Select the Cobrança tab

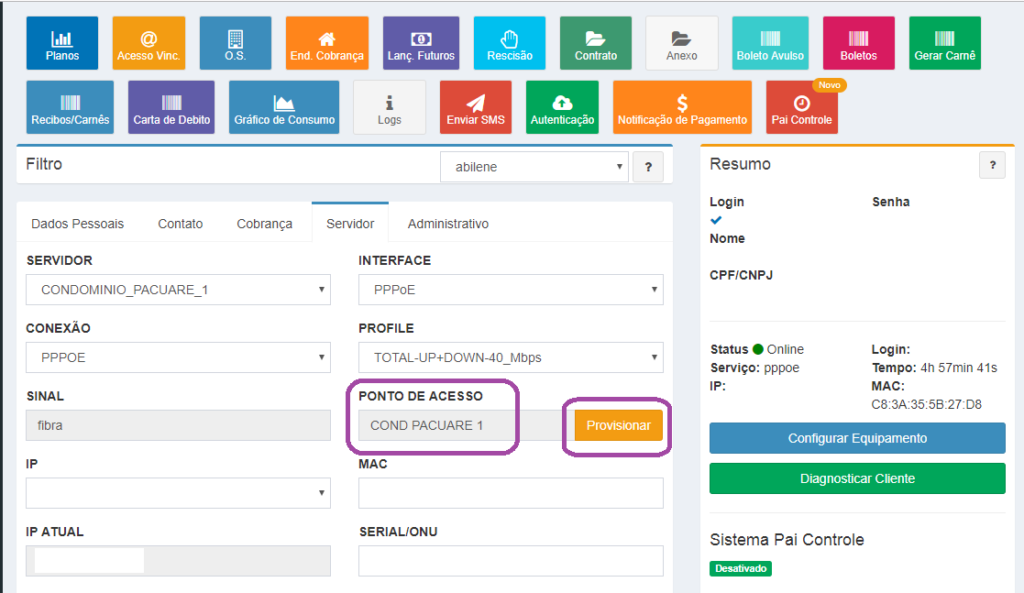click(264, 224)
